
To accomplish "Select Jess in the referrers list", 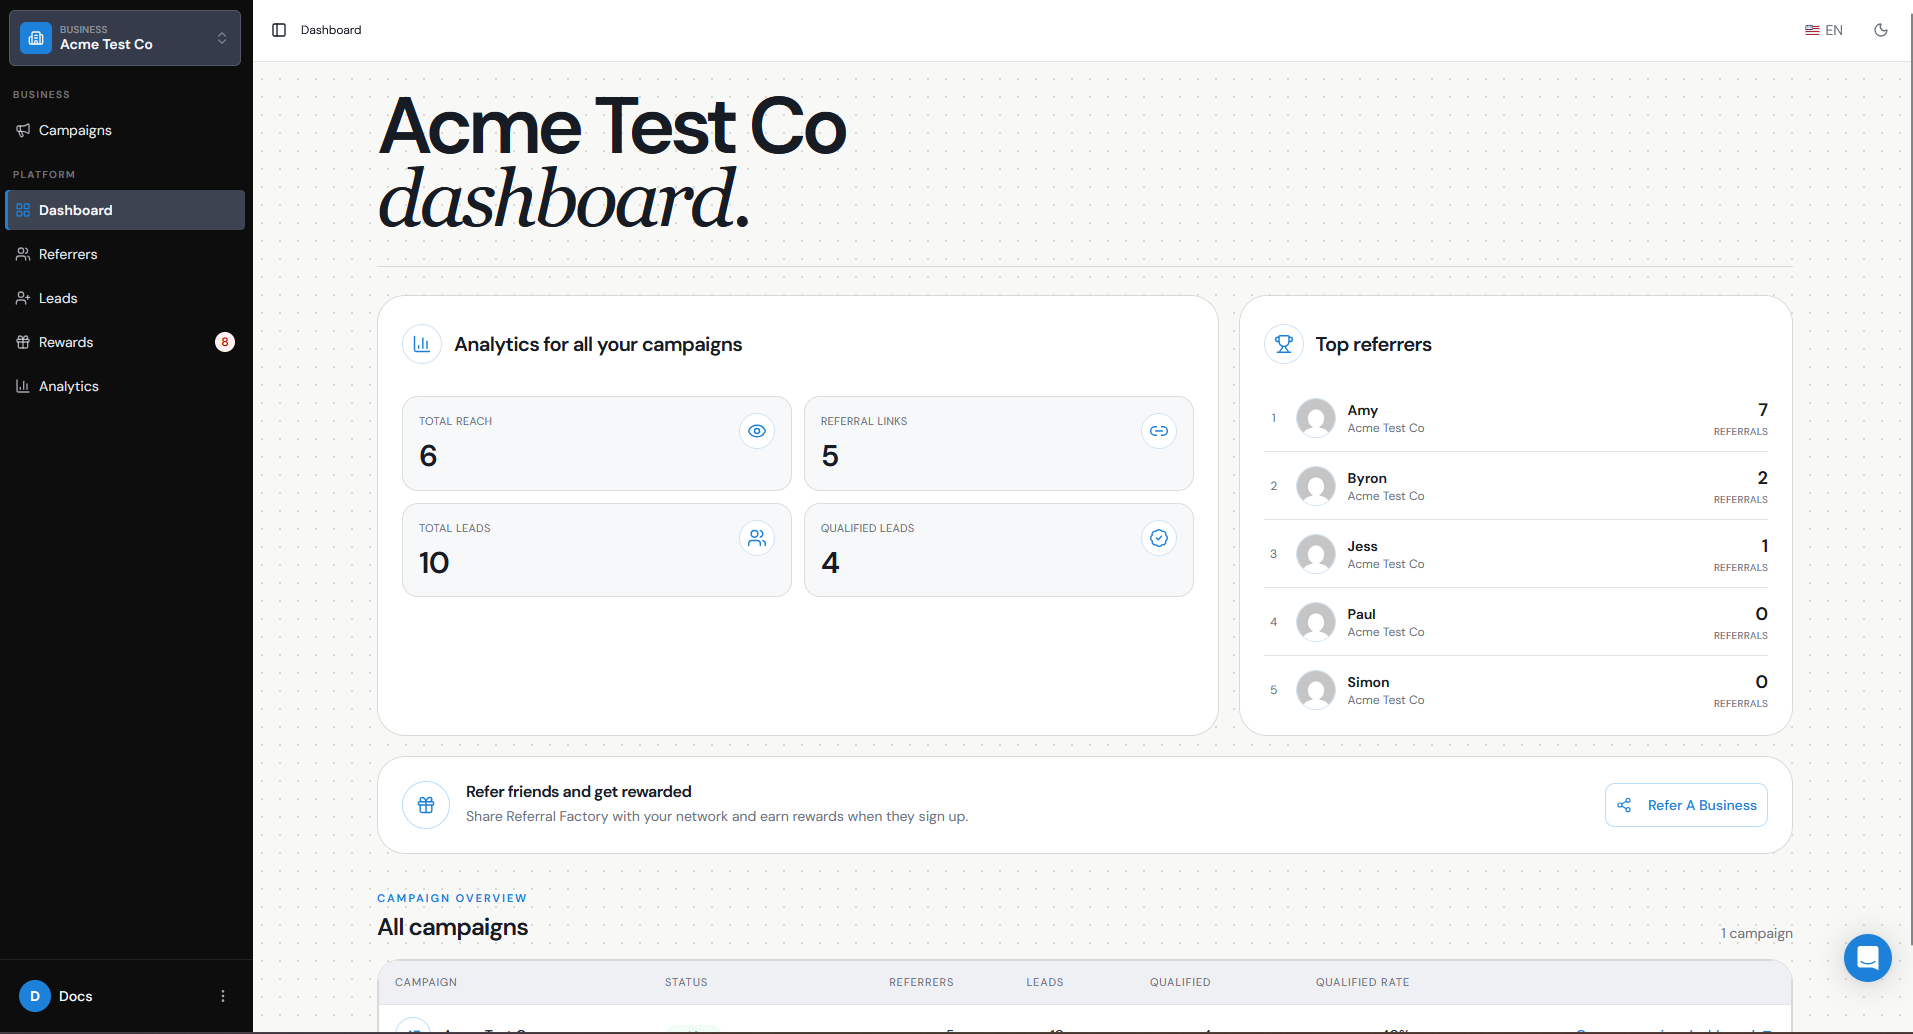I will point(1516,554).
